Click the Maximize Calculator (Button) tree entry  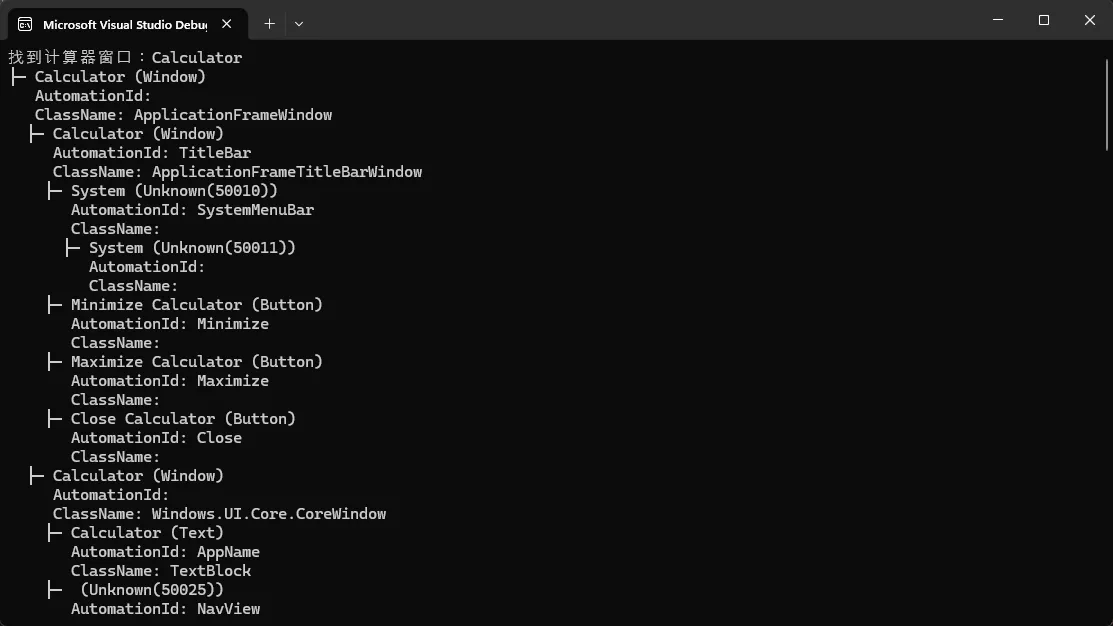pyautogui.click(x=197, y=362)
